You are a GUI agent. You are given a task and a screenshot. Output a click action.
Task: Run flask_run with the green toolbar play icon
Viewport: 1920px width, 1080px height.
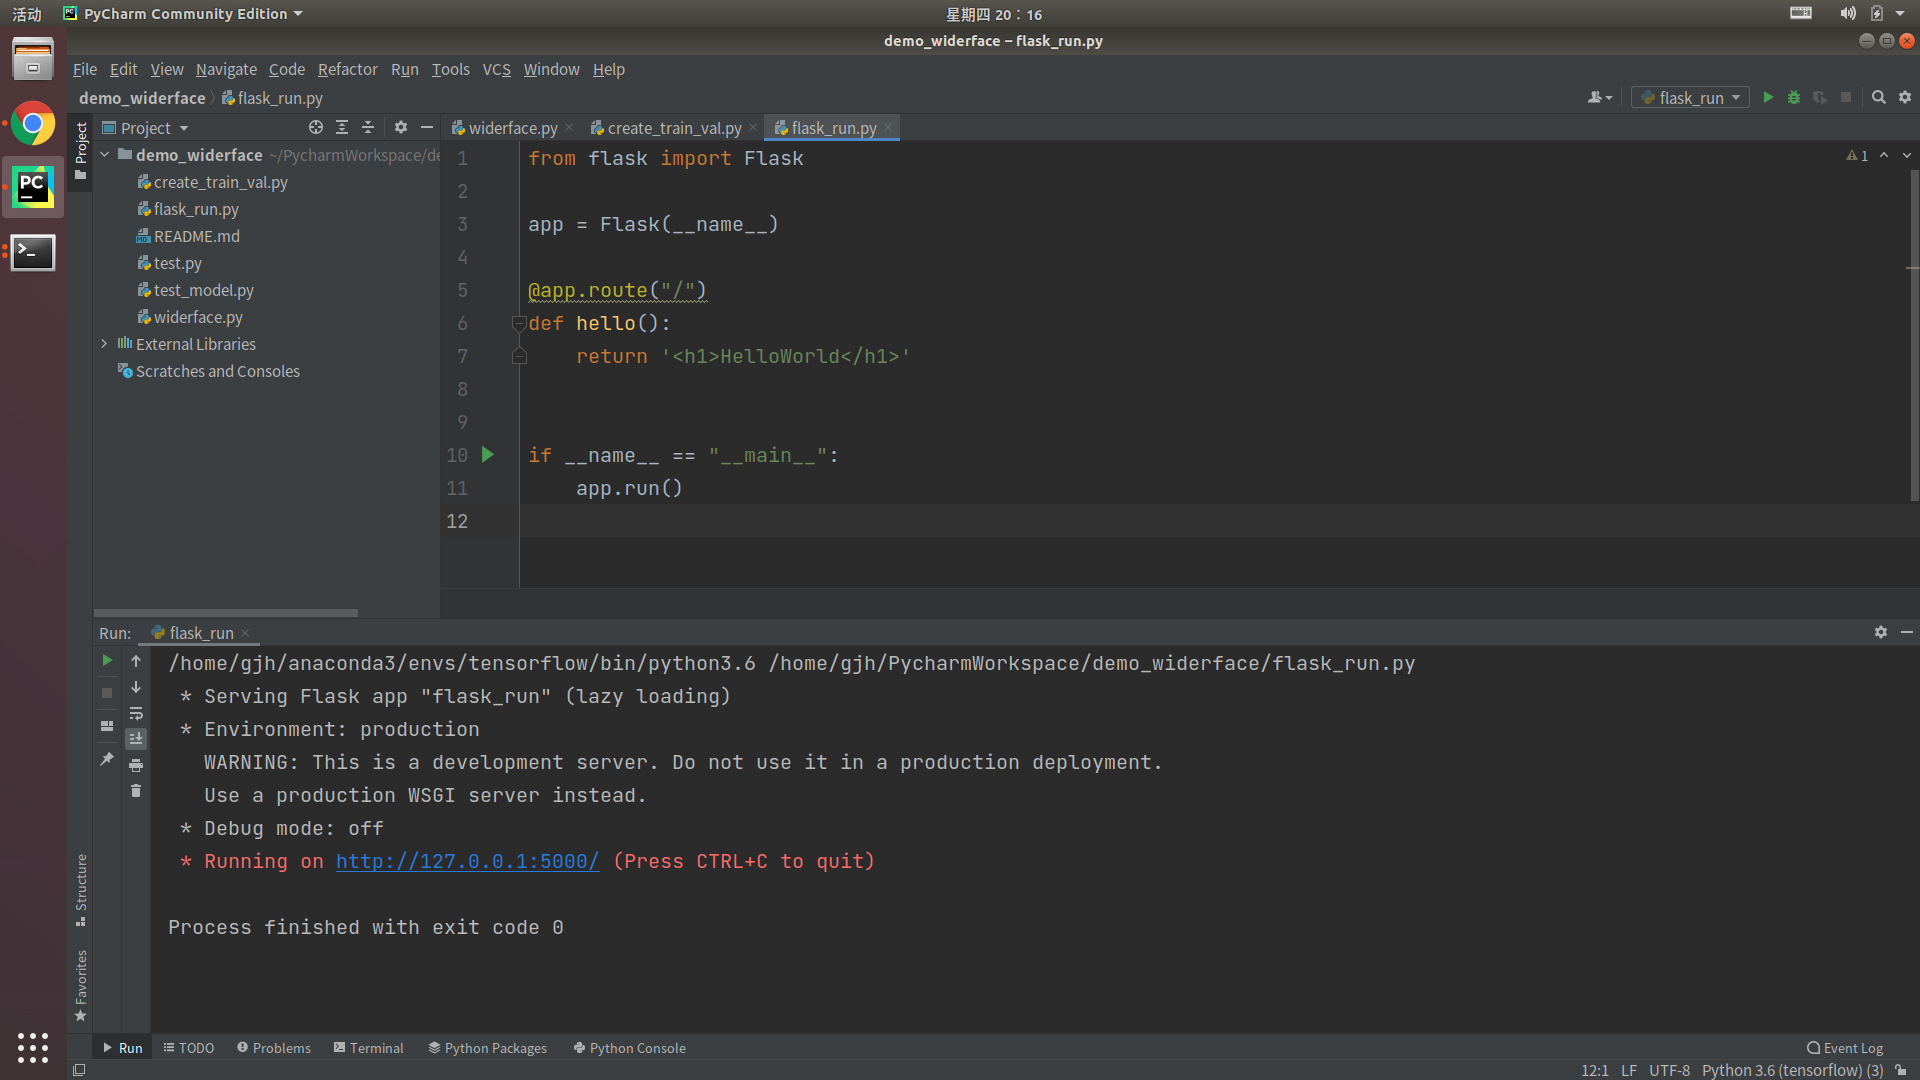tap(1768, 97)
